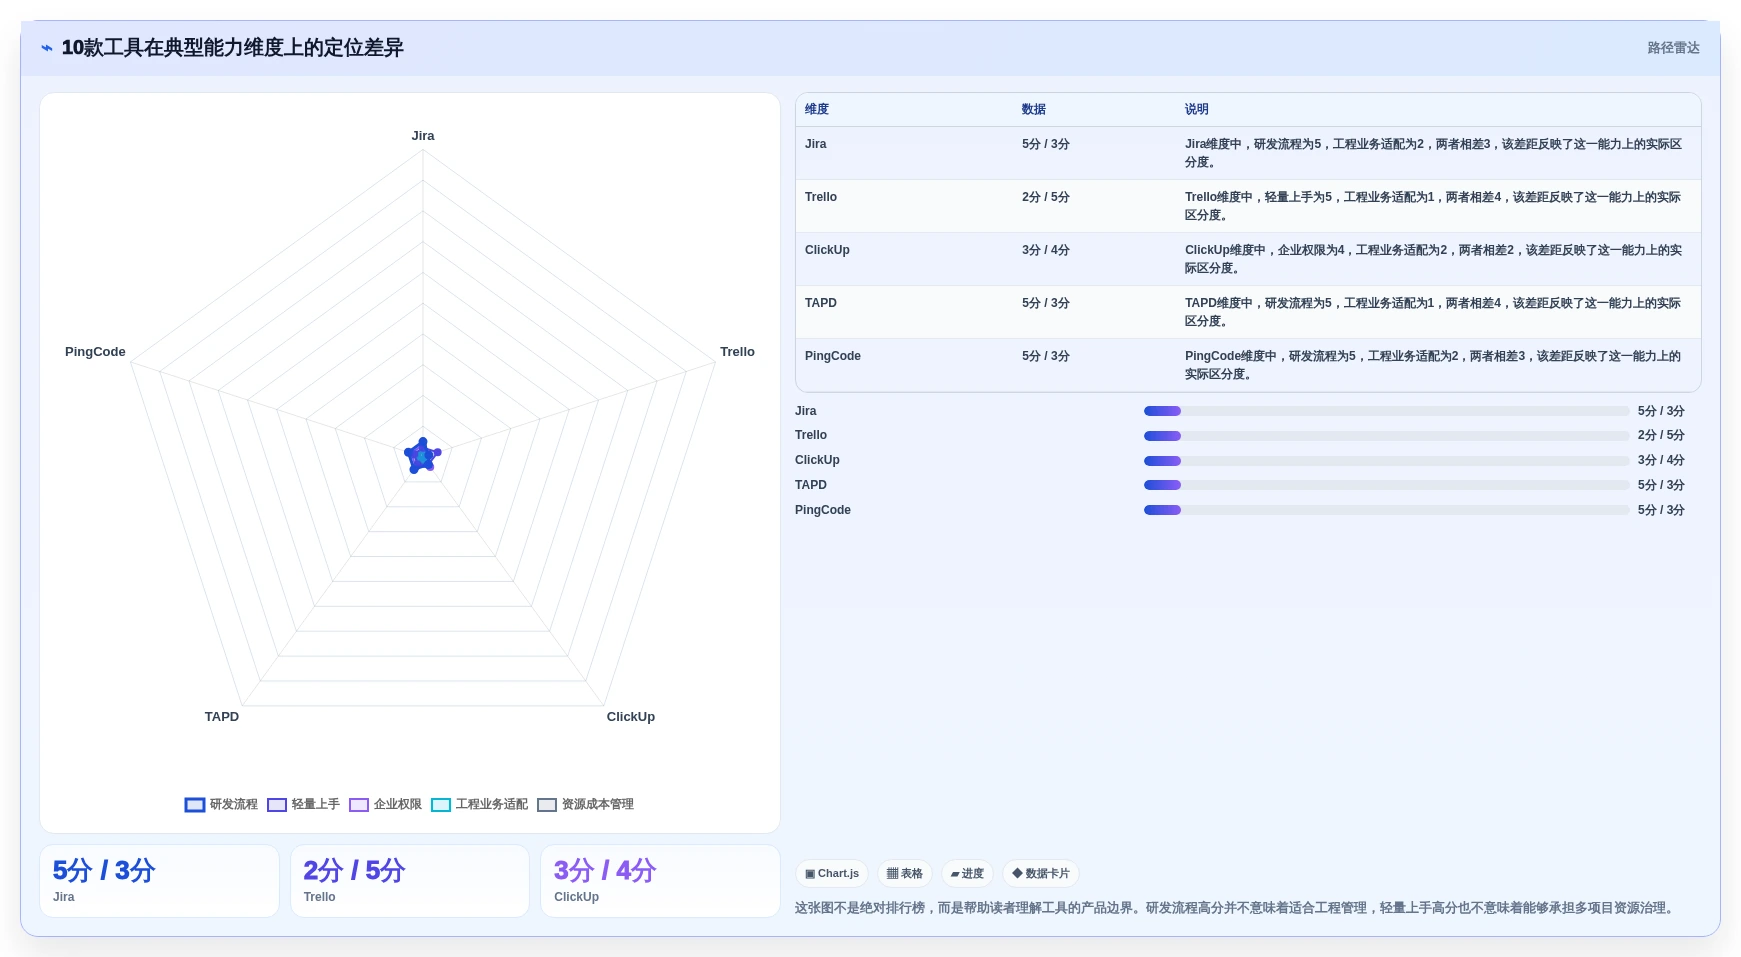The image size is (1741, 957).
Task: Click the ClickUp axis label on radar
Action: [x=631, y=717]
